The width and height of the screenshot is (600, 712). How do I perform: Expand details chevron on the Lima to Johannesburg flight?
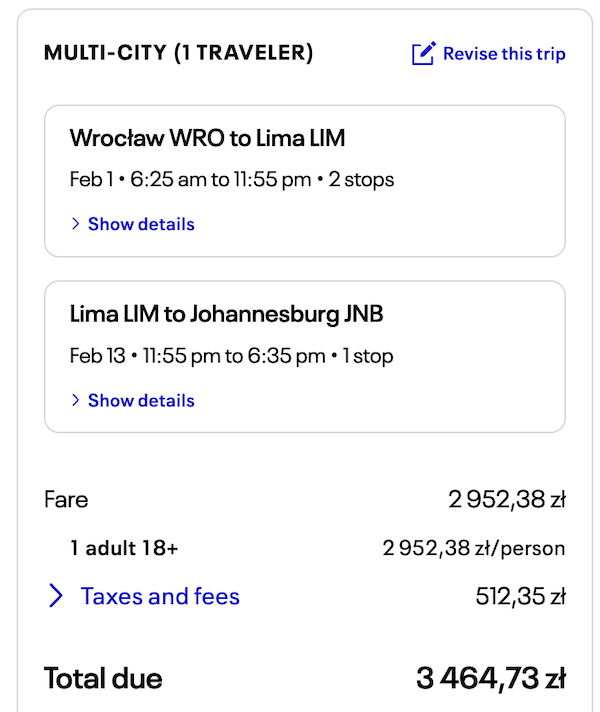point(76,400)
